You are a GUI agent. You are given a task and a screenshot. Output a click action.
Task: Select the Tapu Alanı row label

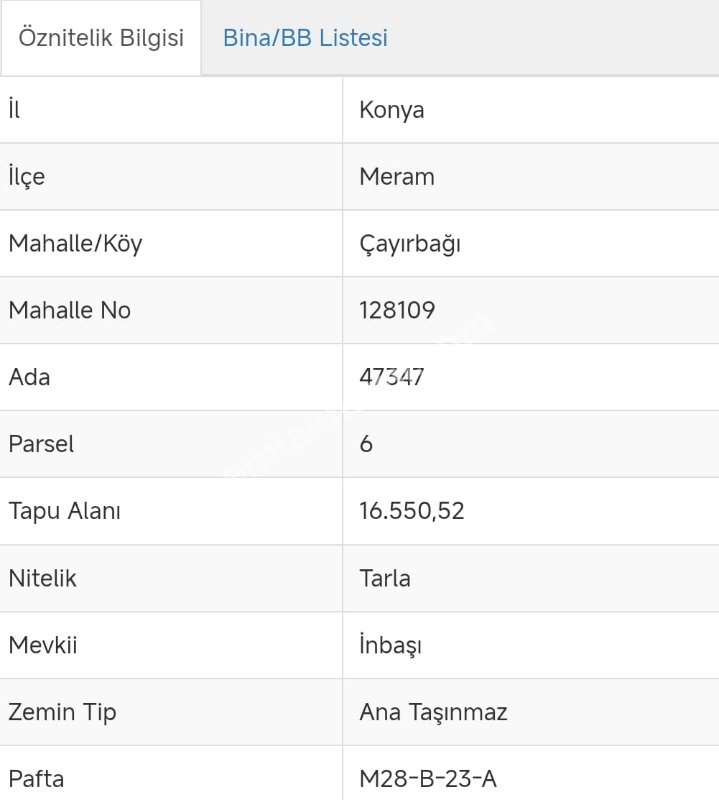[x=64, y=511]
